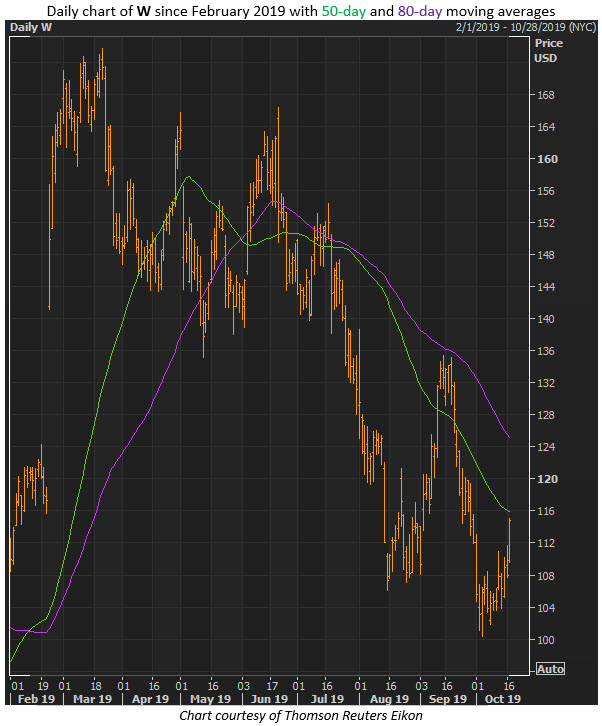
Task: Click the 148 price axis label
Action: [545, 255]
